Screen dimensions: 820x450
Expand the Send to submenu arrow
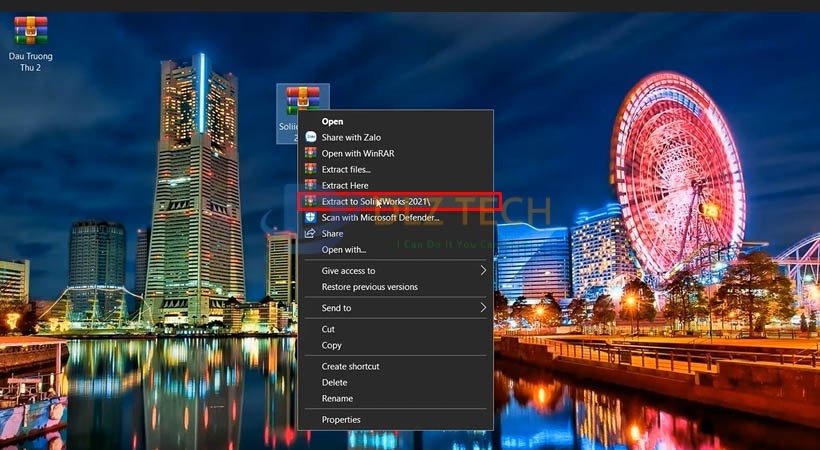[483, 308]
